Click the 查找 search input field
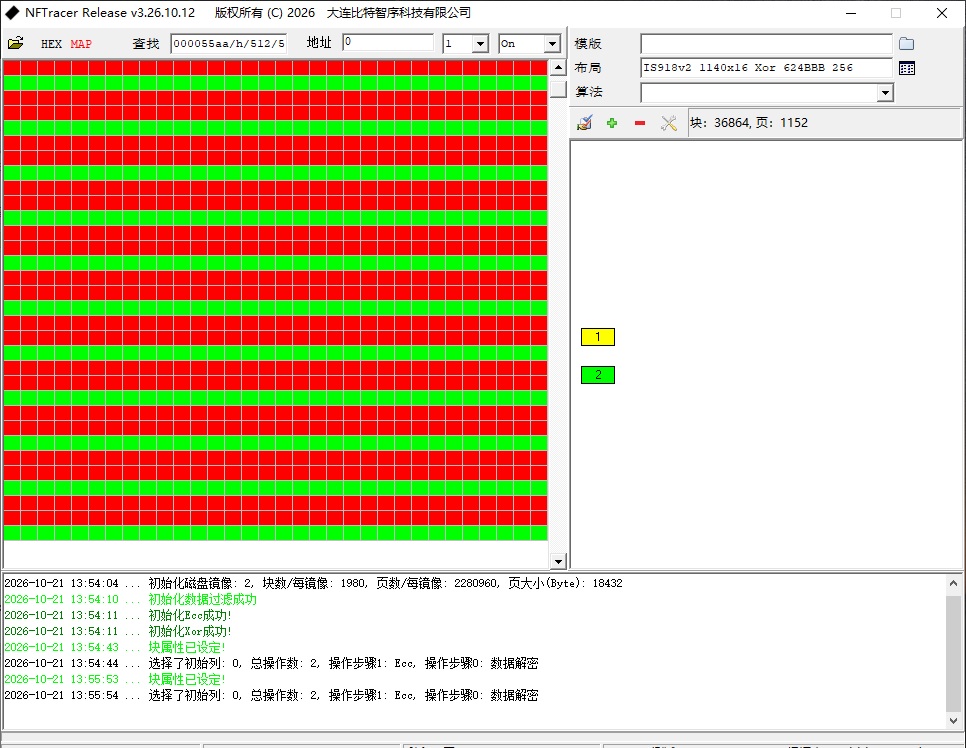This screenshot has height=748, width=966. 229,44
